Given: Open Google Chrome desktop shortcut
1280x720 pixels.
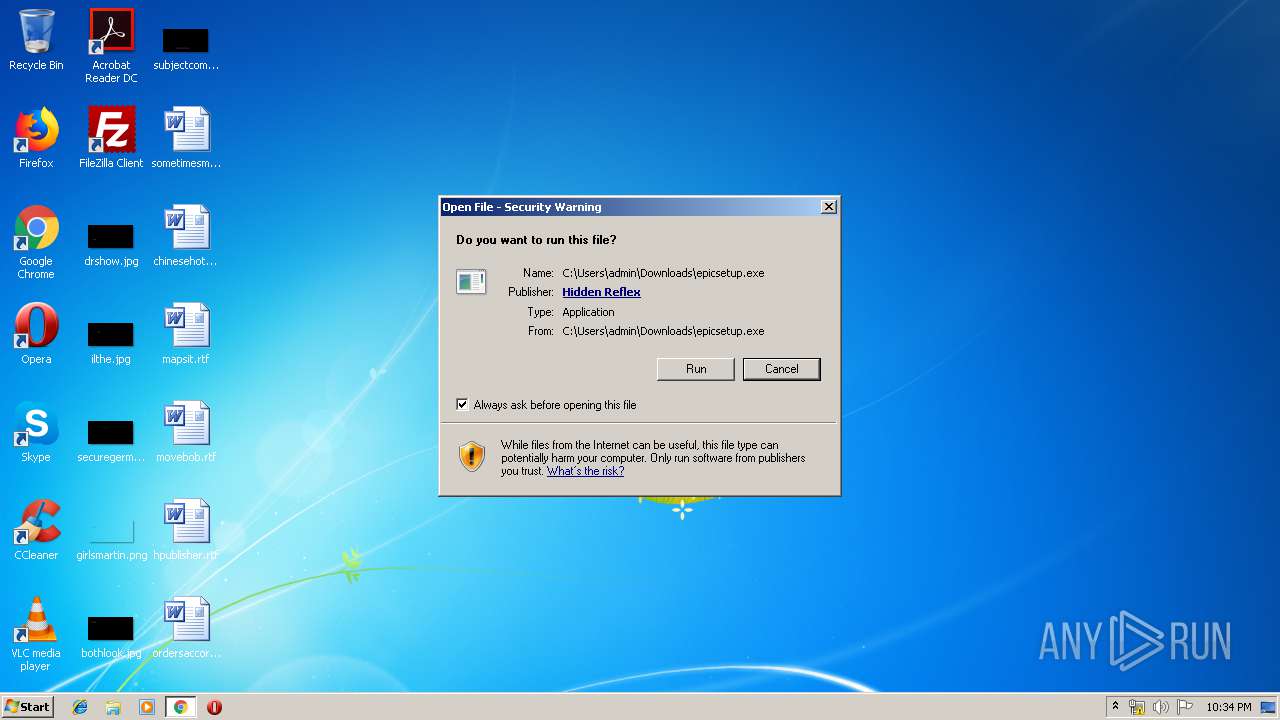Looking at the screenshot, I should [36, 242].
